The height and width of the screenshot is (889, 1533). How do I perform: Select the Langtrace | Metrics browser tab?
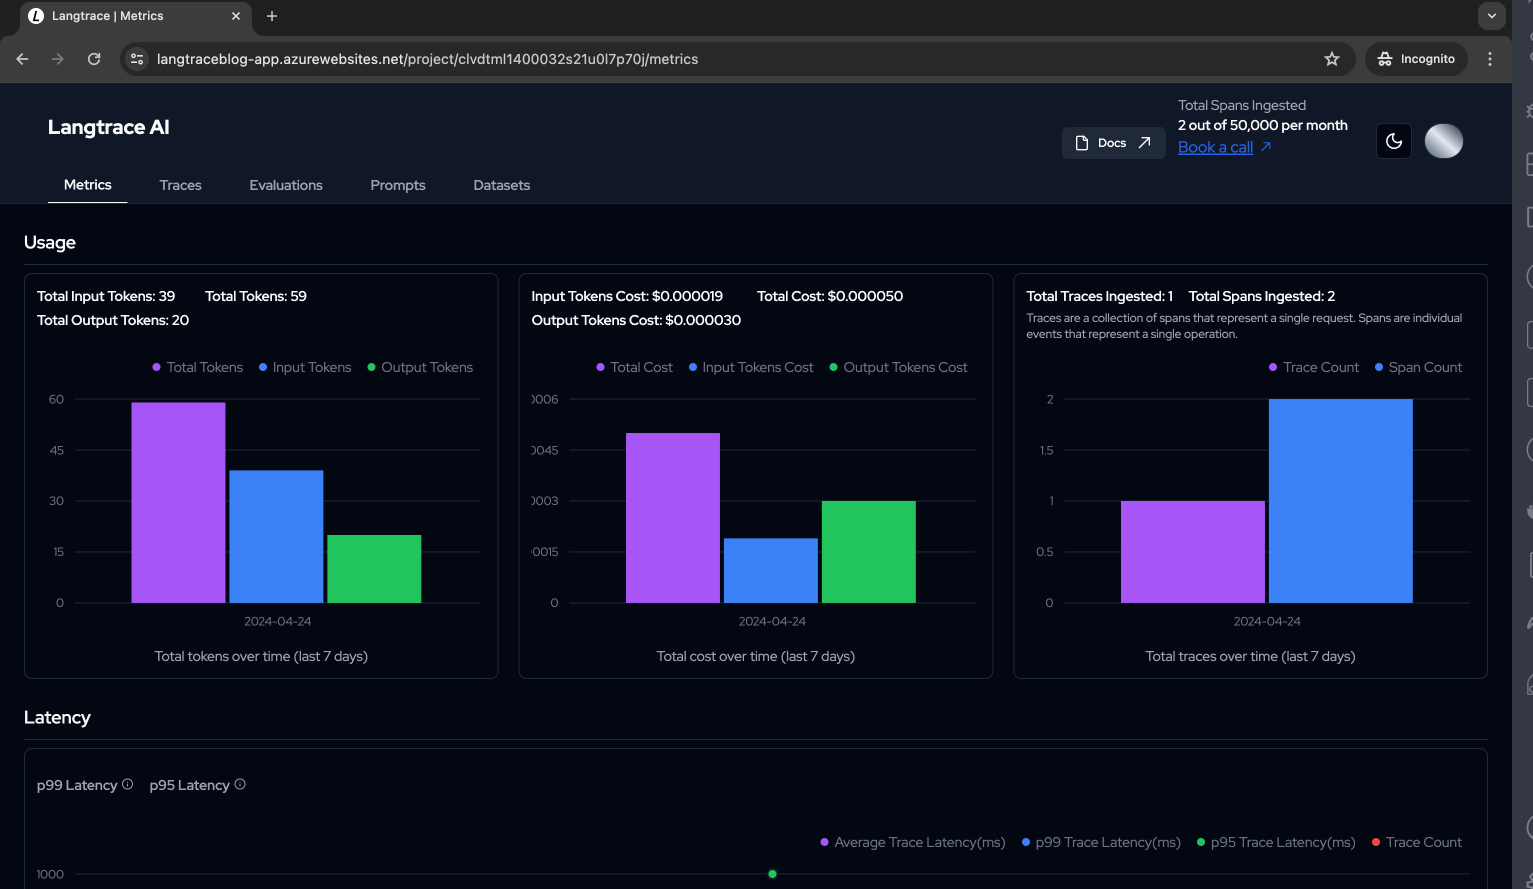(136, 16)
